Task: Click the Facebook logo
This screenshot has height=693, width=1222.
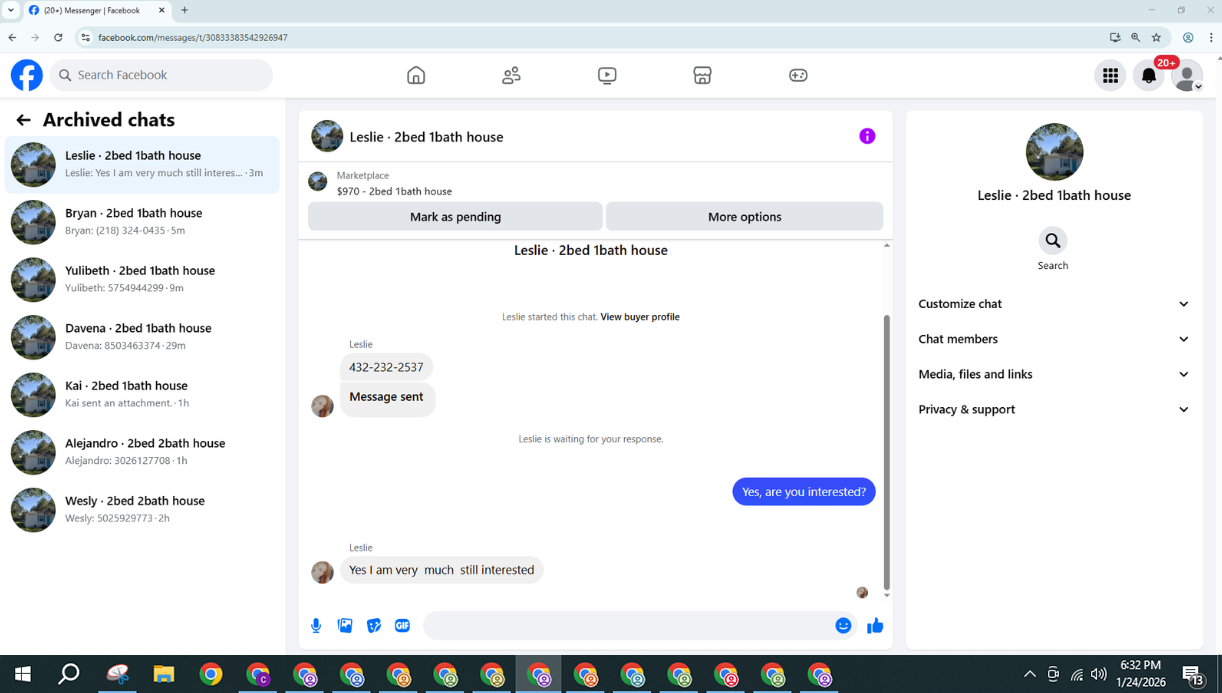Action: tap(27, 75)
